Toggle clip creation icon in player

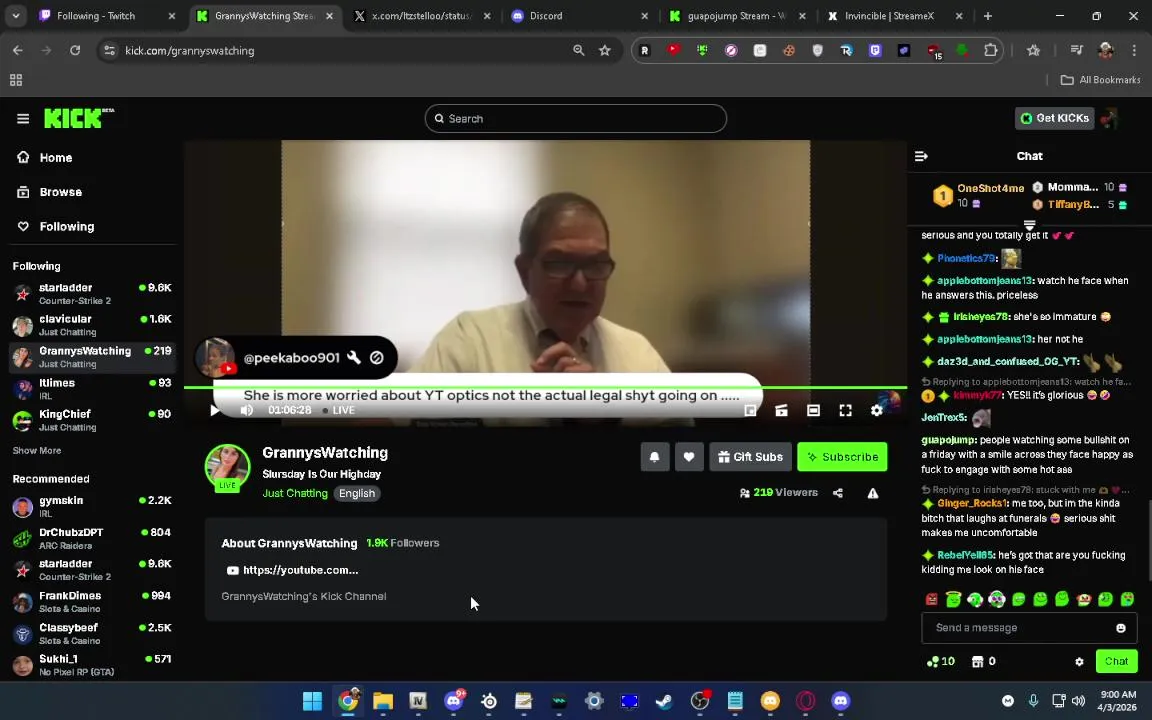[x=781, y=410]
